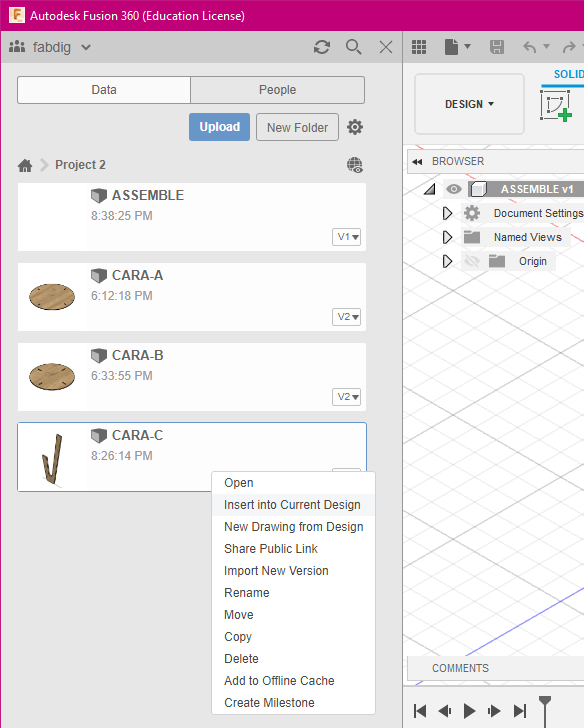
Task: Open the data panel settings gear
Action: (355, 127)
